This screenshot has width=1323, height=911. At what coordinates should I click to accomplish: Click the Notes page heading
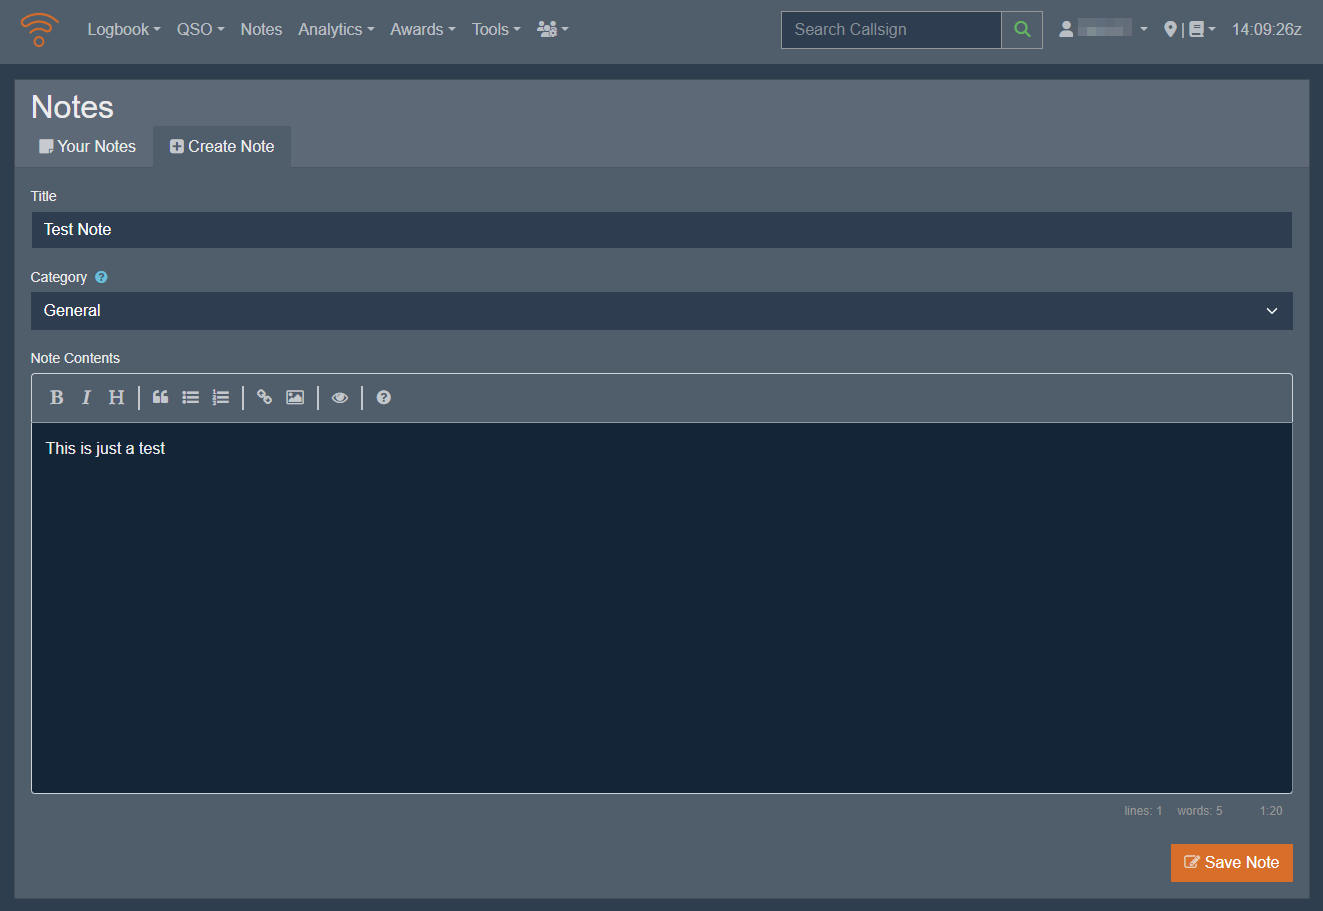pyautogui.click(x=72, y=107)
